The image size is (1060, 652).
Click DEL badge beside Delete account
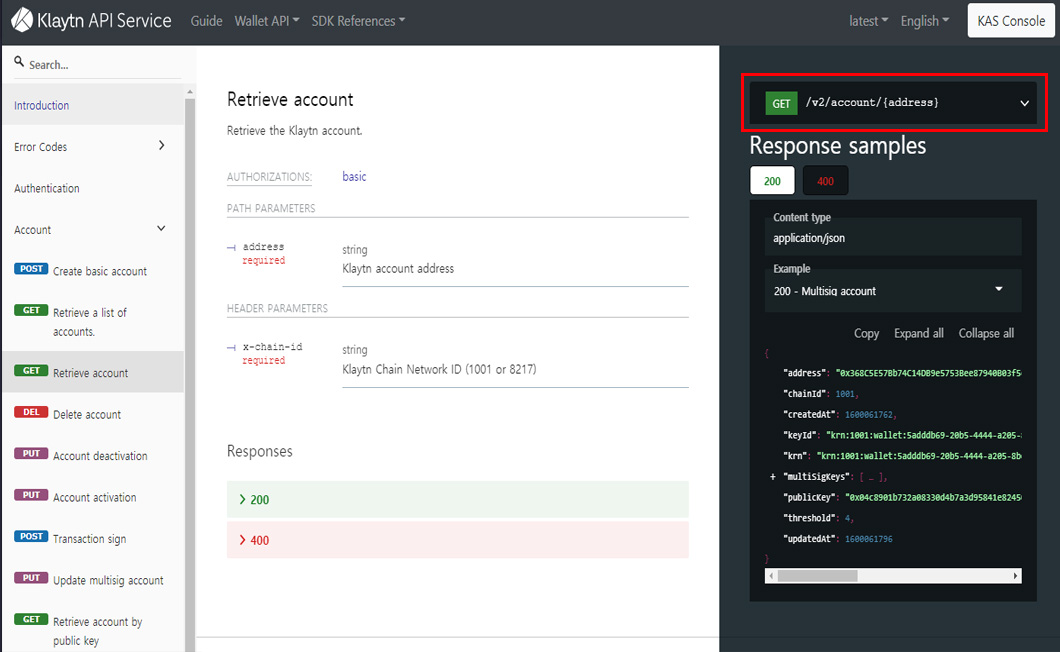[31, 412]
